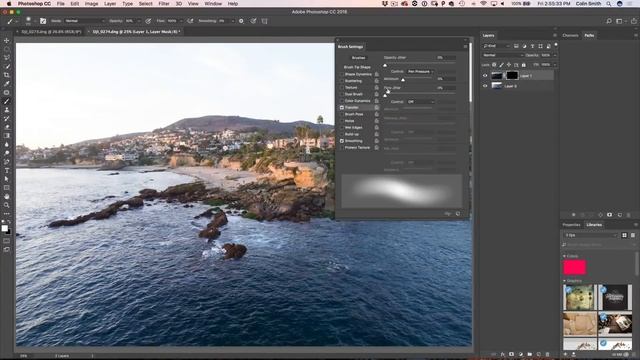Viewport: 640px width, 360px height.
Task: Open layer filter Kind dropdown
Action: pyautogui.click(x=496, y=46)
